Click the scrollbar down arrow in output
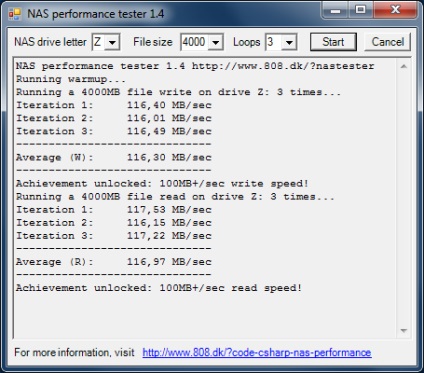The height and width of the screenshot is (373, 424). pos(404,331)
